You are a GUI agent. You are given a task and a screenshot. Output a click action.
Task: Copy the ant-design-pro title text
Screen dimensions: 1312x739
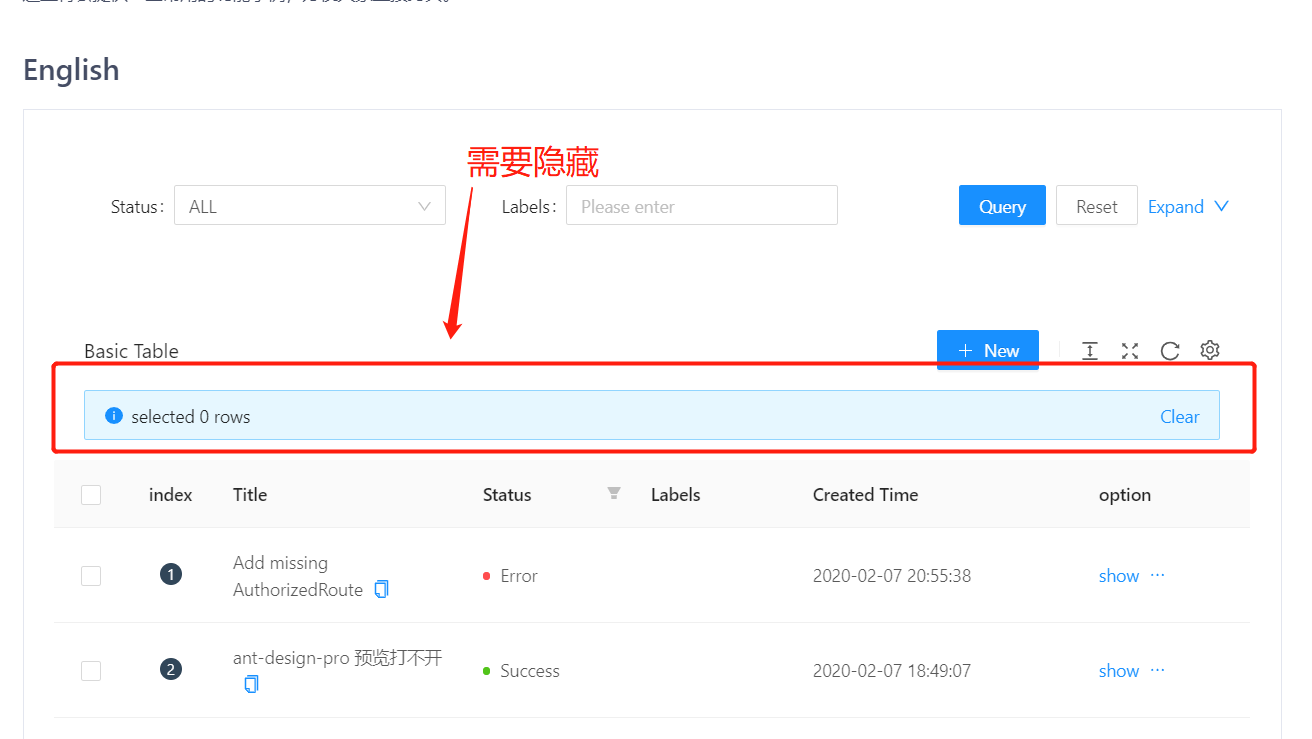point(250,684)
